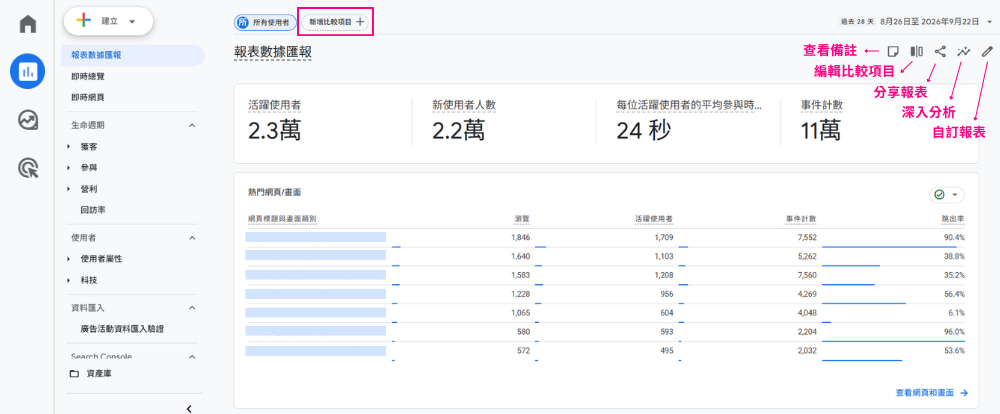Viewport: 1000px width, 414px height.
Task: Select the Reports bar chart icon
Action: pyautogui.click(x=27, y=71)
